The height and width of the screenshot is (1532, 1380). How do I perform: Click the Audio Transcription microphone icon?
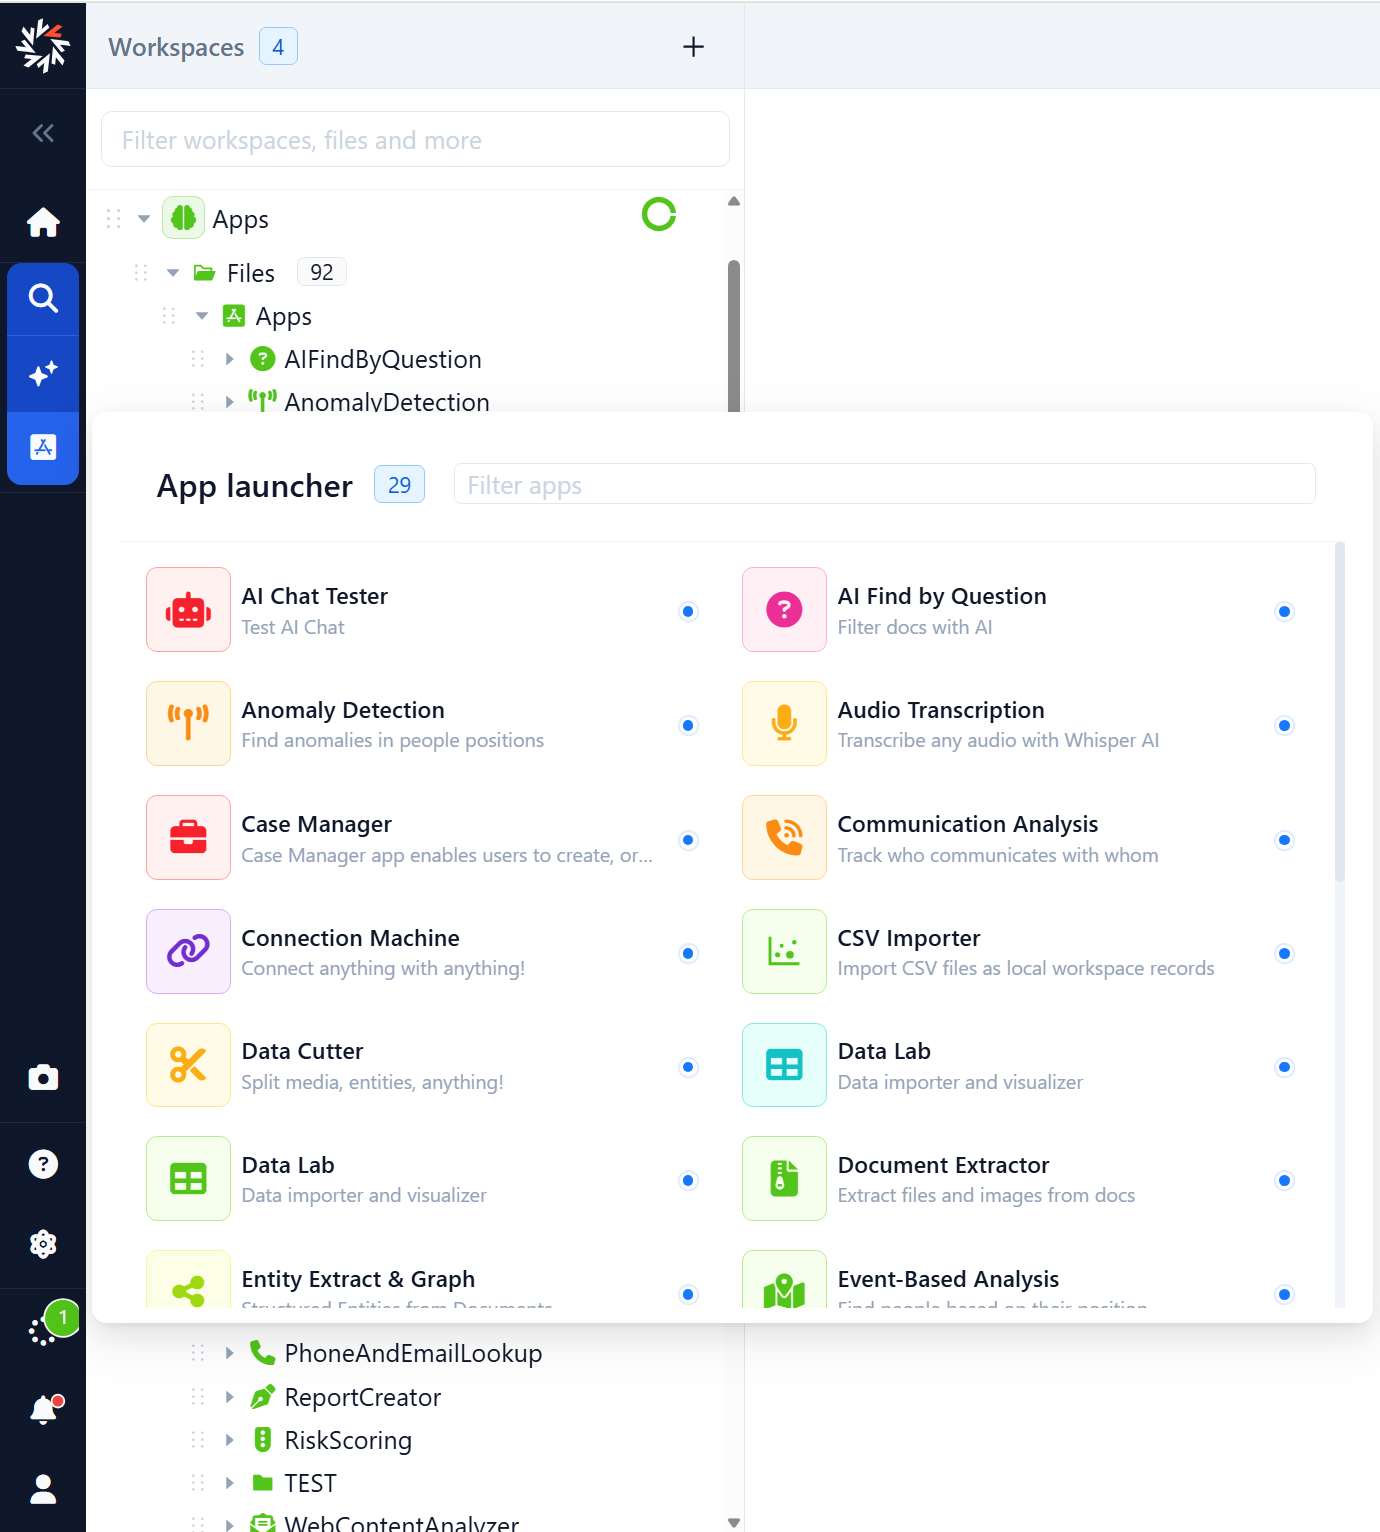click(784, 724)
